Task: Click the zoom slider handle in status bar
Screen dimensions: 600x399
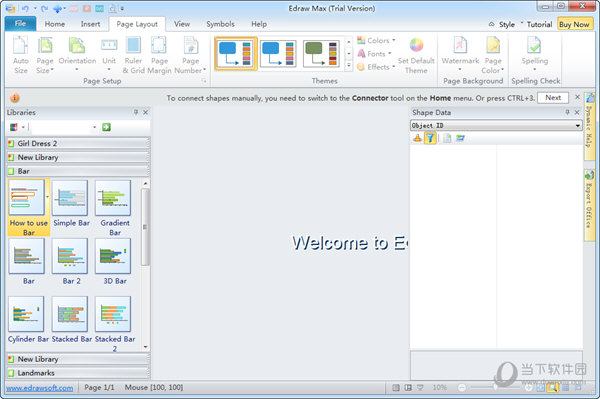Action: (x=495, y=388)
